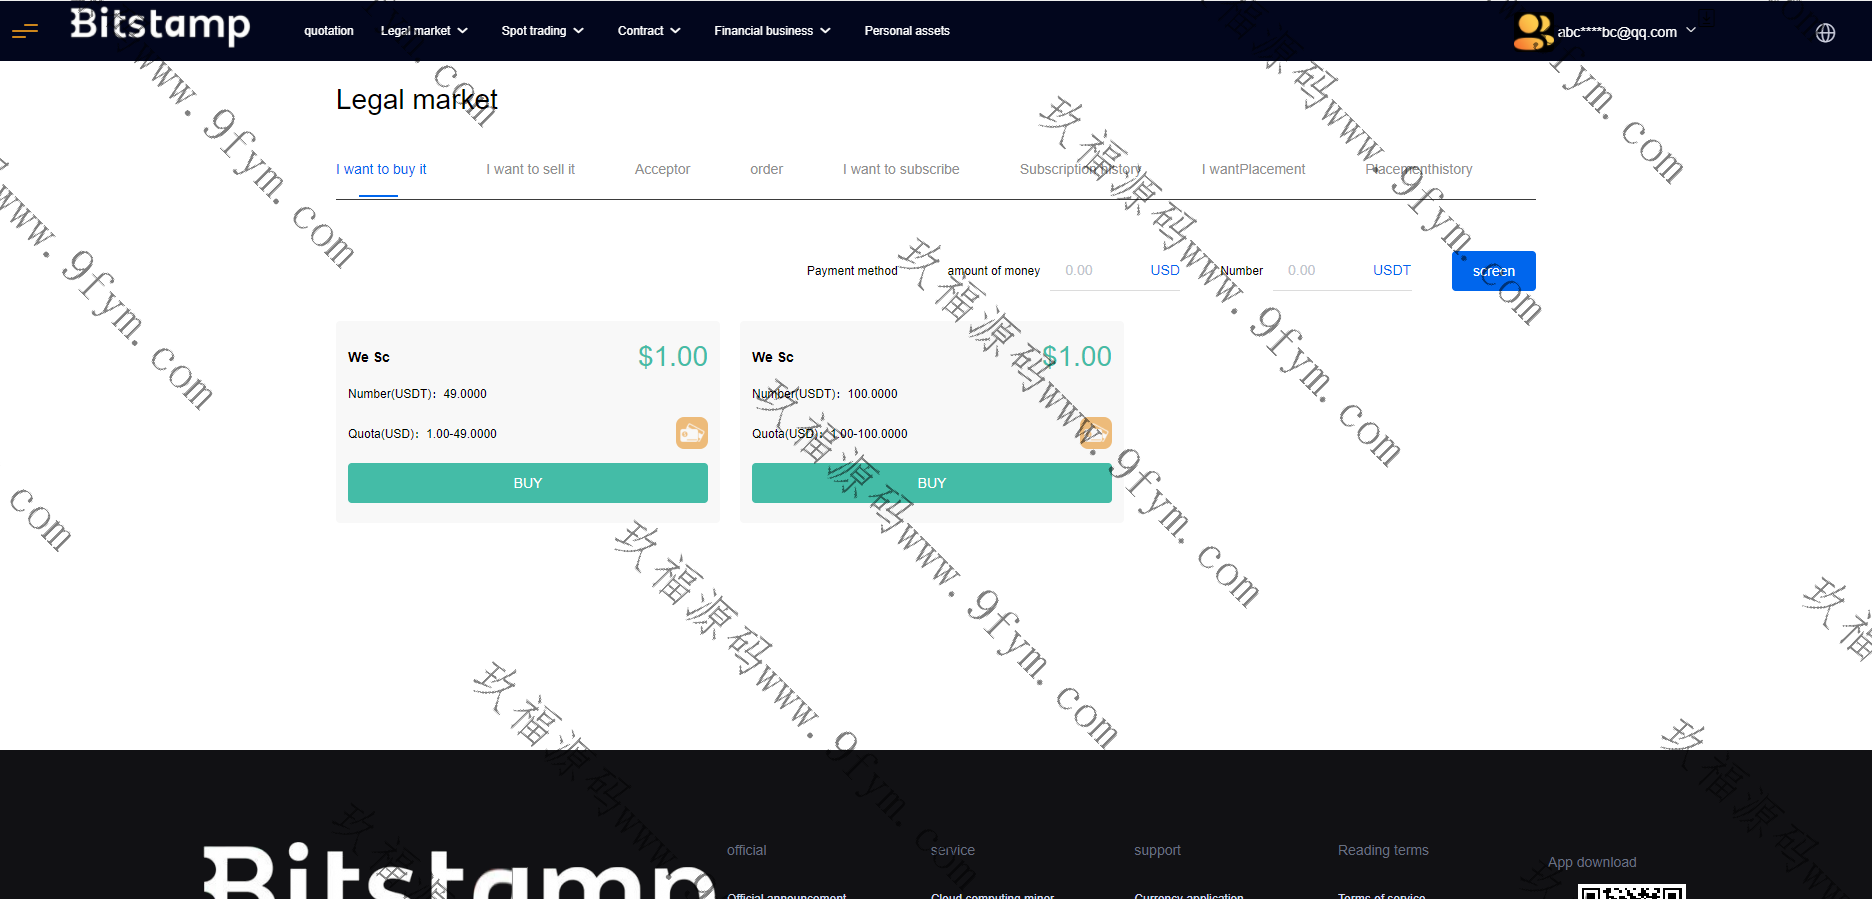Open the globe language selector

coord(1825,33)
